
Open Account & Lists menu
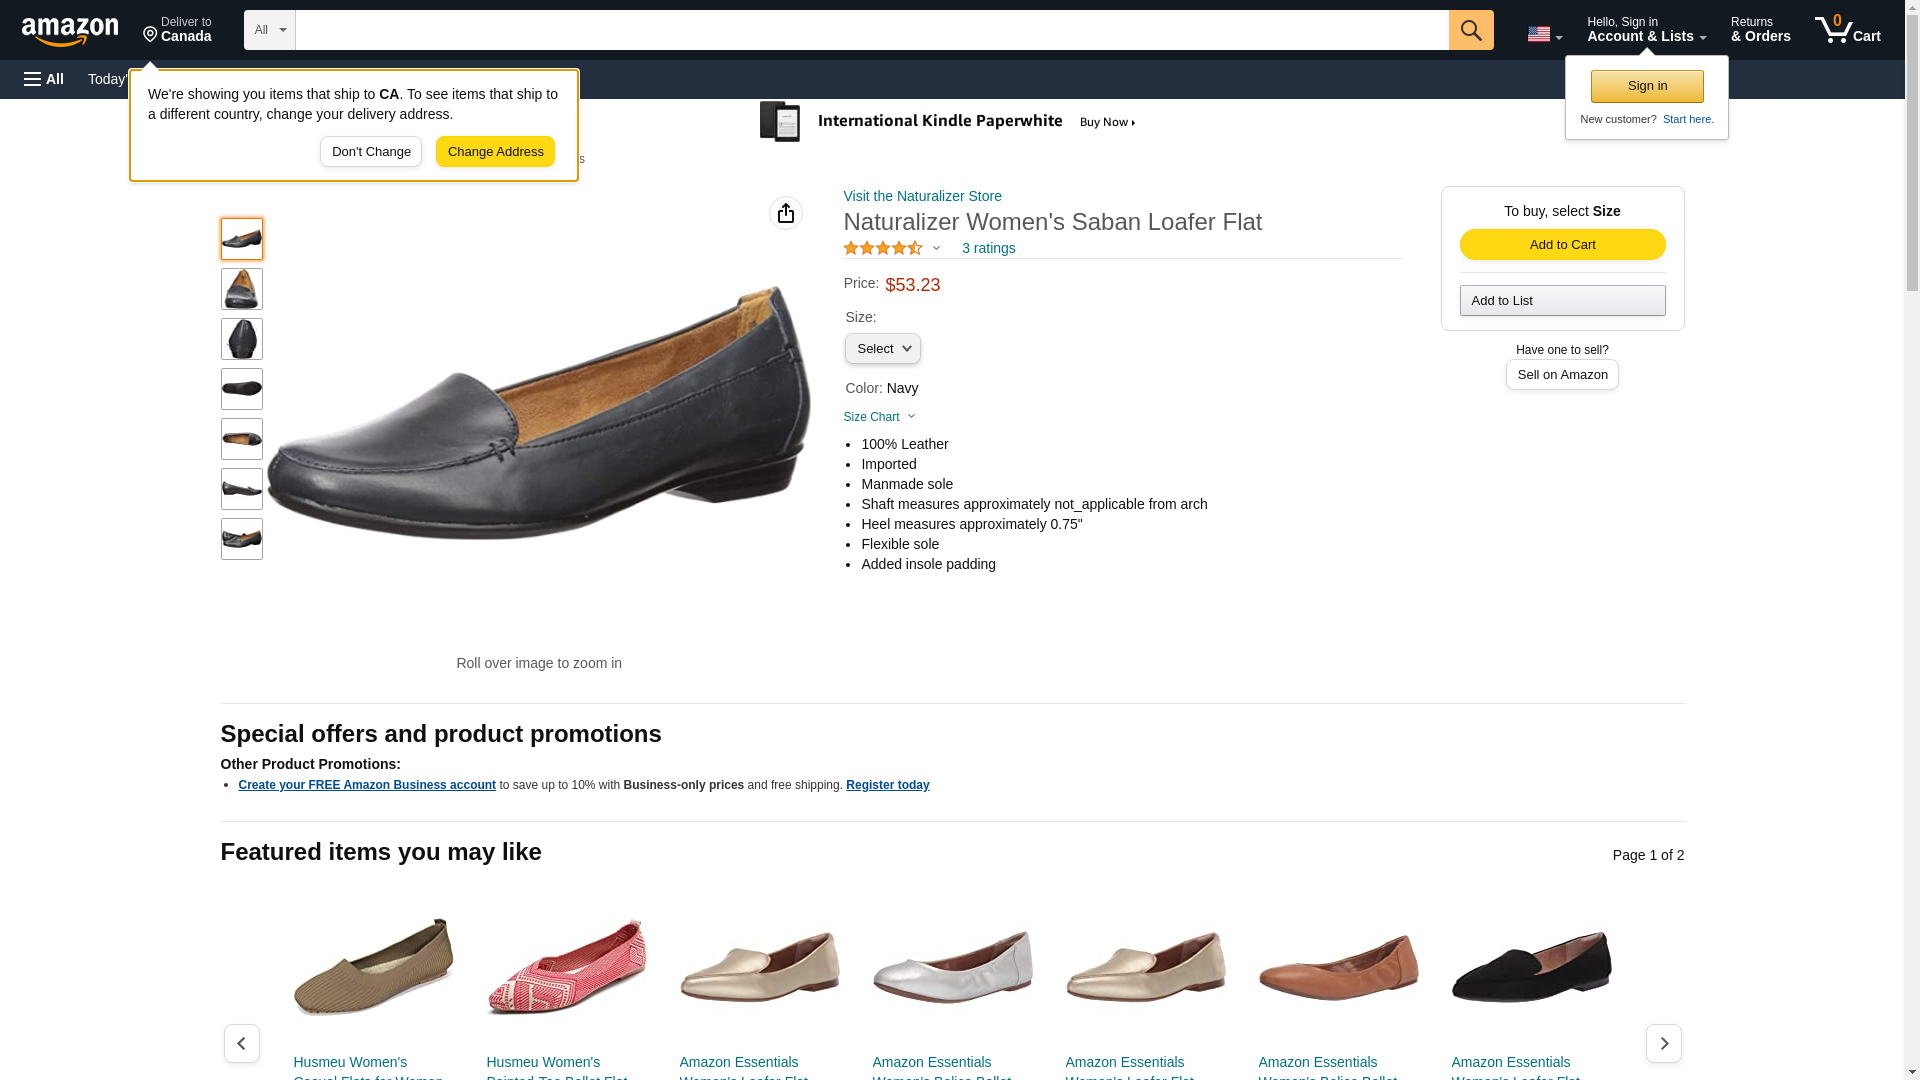(1645, 30)
